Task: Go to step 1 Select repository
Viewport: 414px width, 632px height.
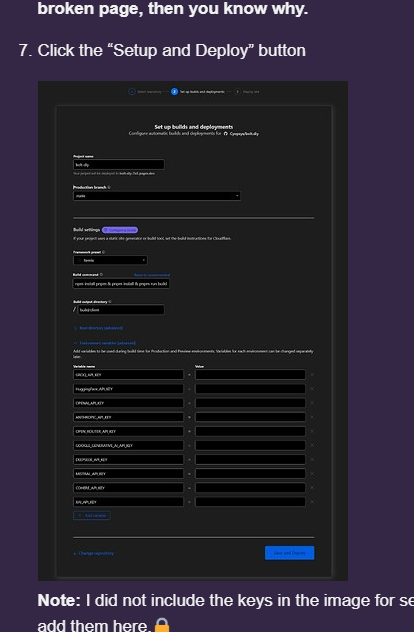Action: click(x=145, y=92)
